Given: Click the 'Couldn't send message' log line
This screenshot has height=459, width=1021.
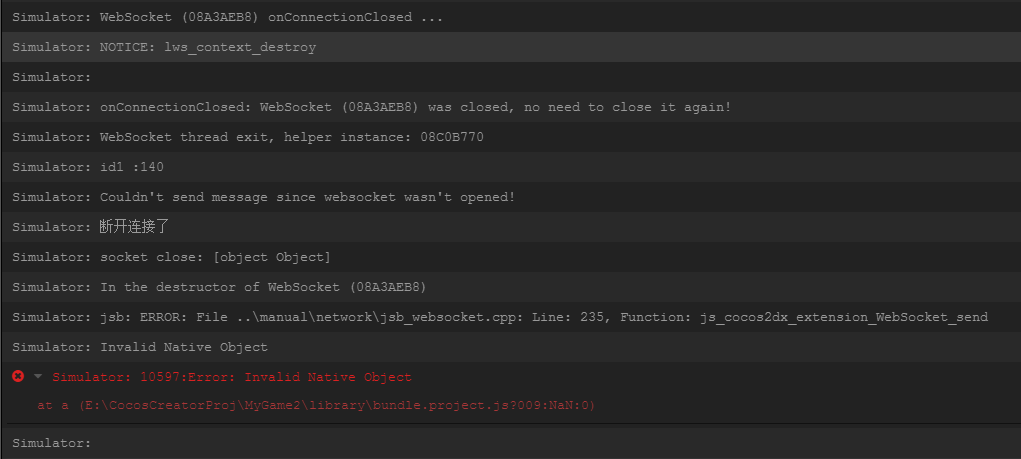Looking at the screenshot, I should [x=263, y=197].
